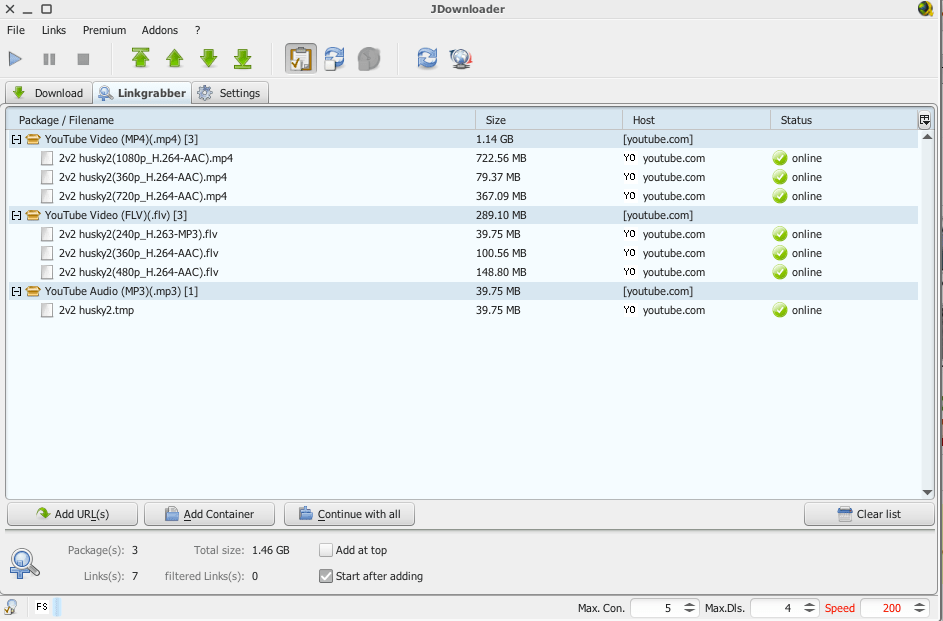
Task: Collapse the YouTube Video (FLV) package
Action: click(16, 215)
